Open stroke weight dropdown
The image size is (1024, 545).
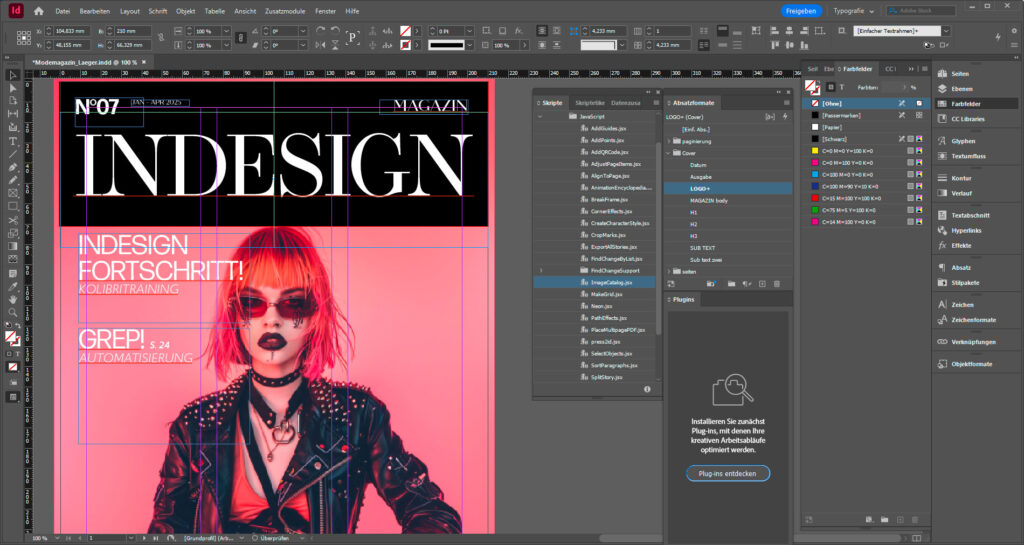pos(470,31)
